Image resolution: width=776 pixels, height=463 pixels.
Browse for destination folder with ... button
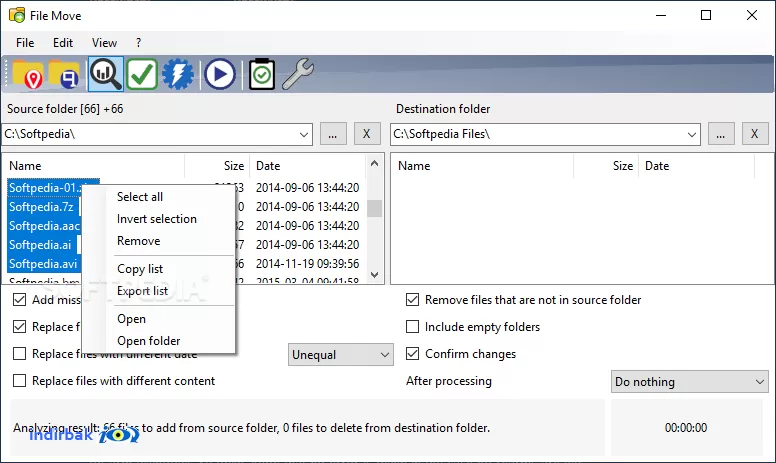tap(721, 134)
